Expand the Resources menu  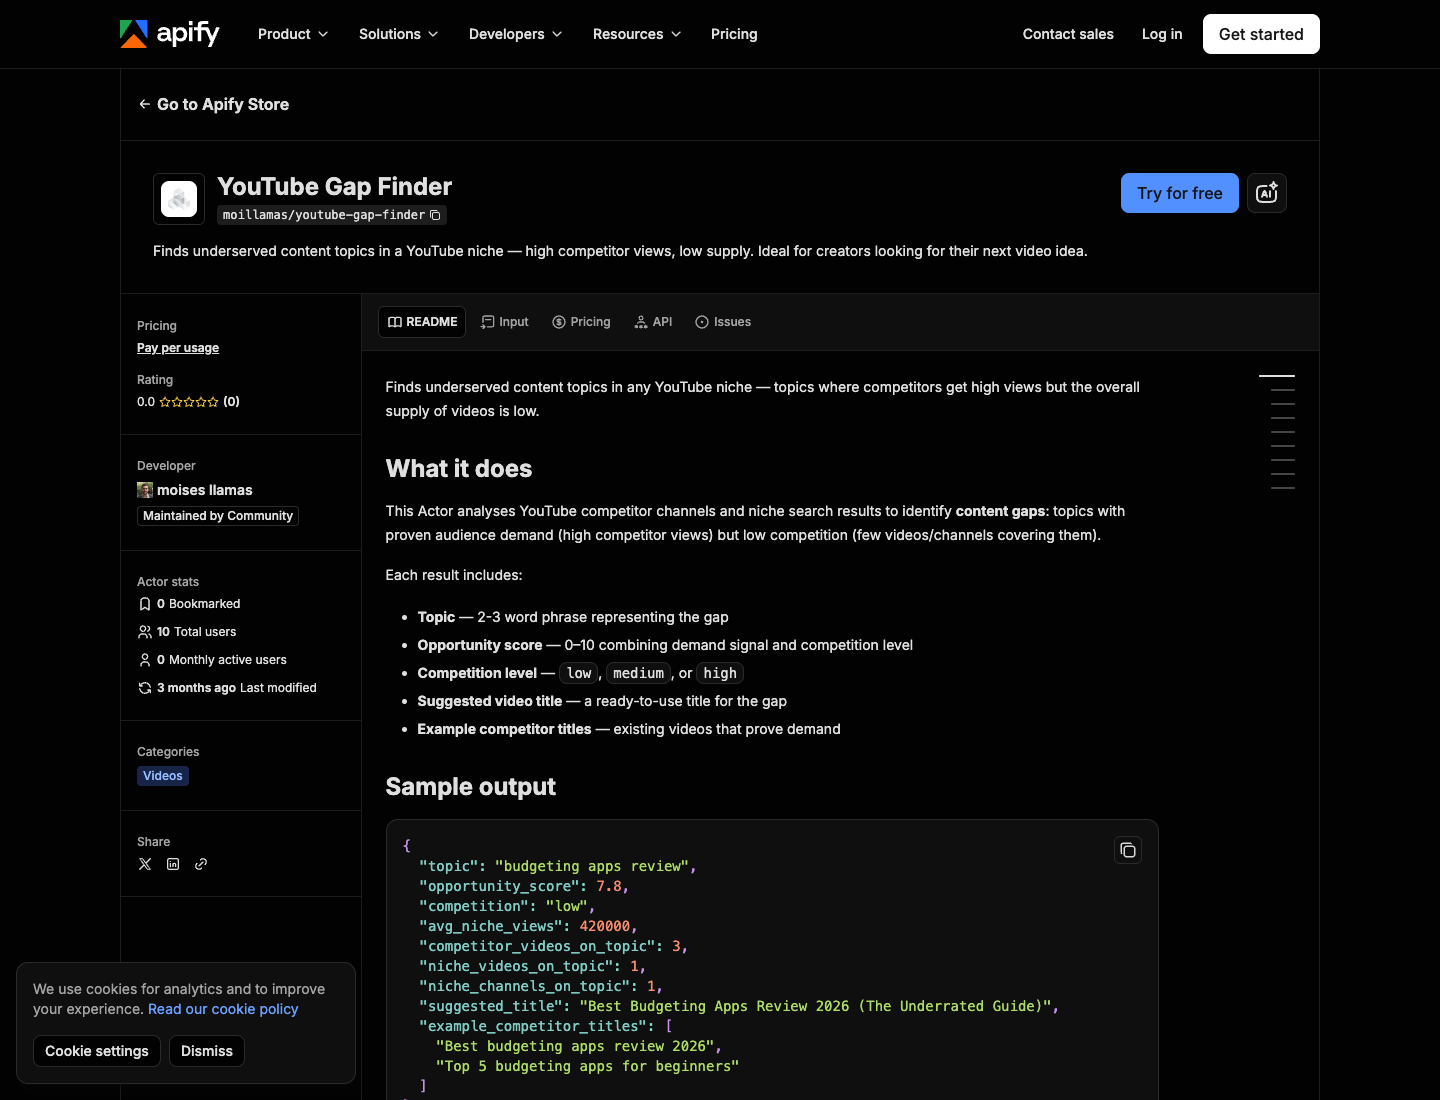point(637,34)
